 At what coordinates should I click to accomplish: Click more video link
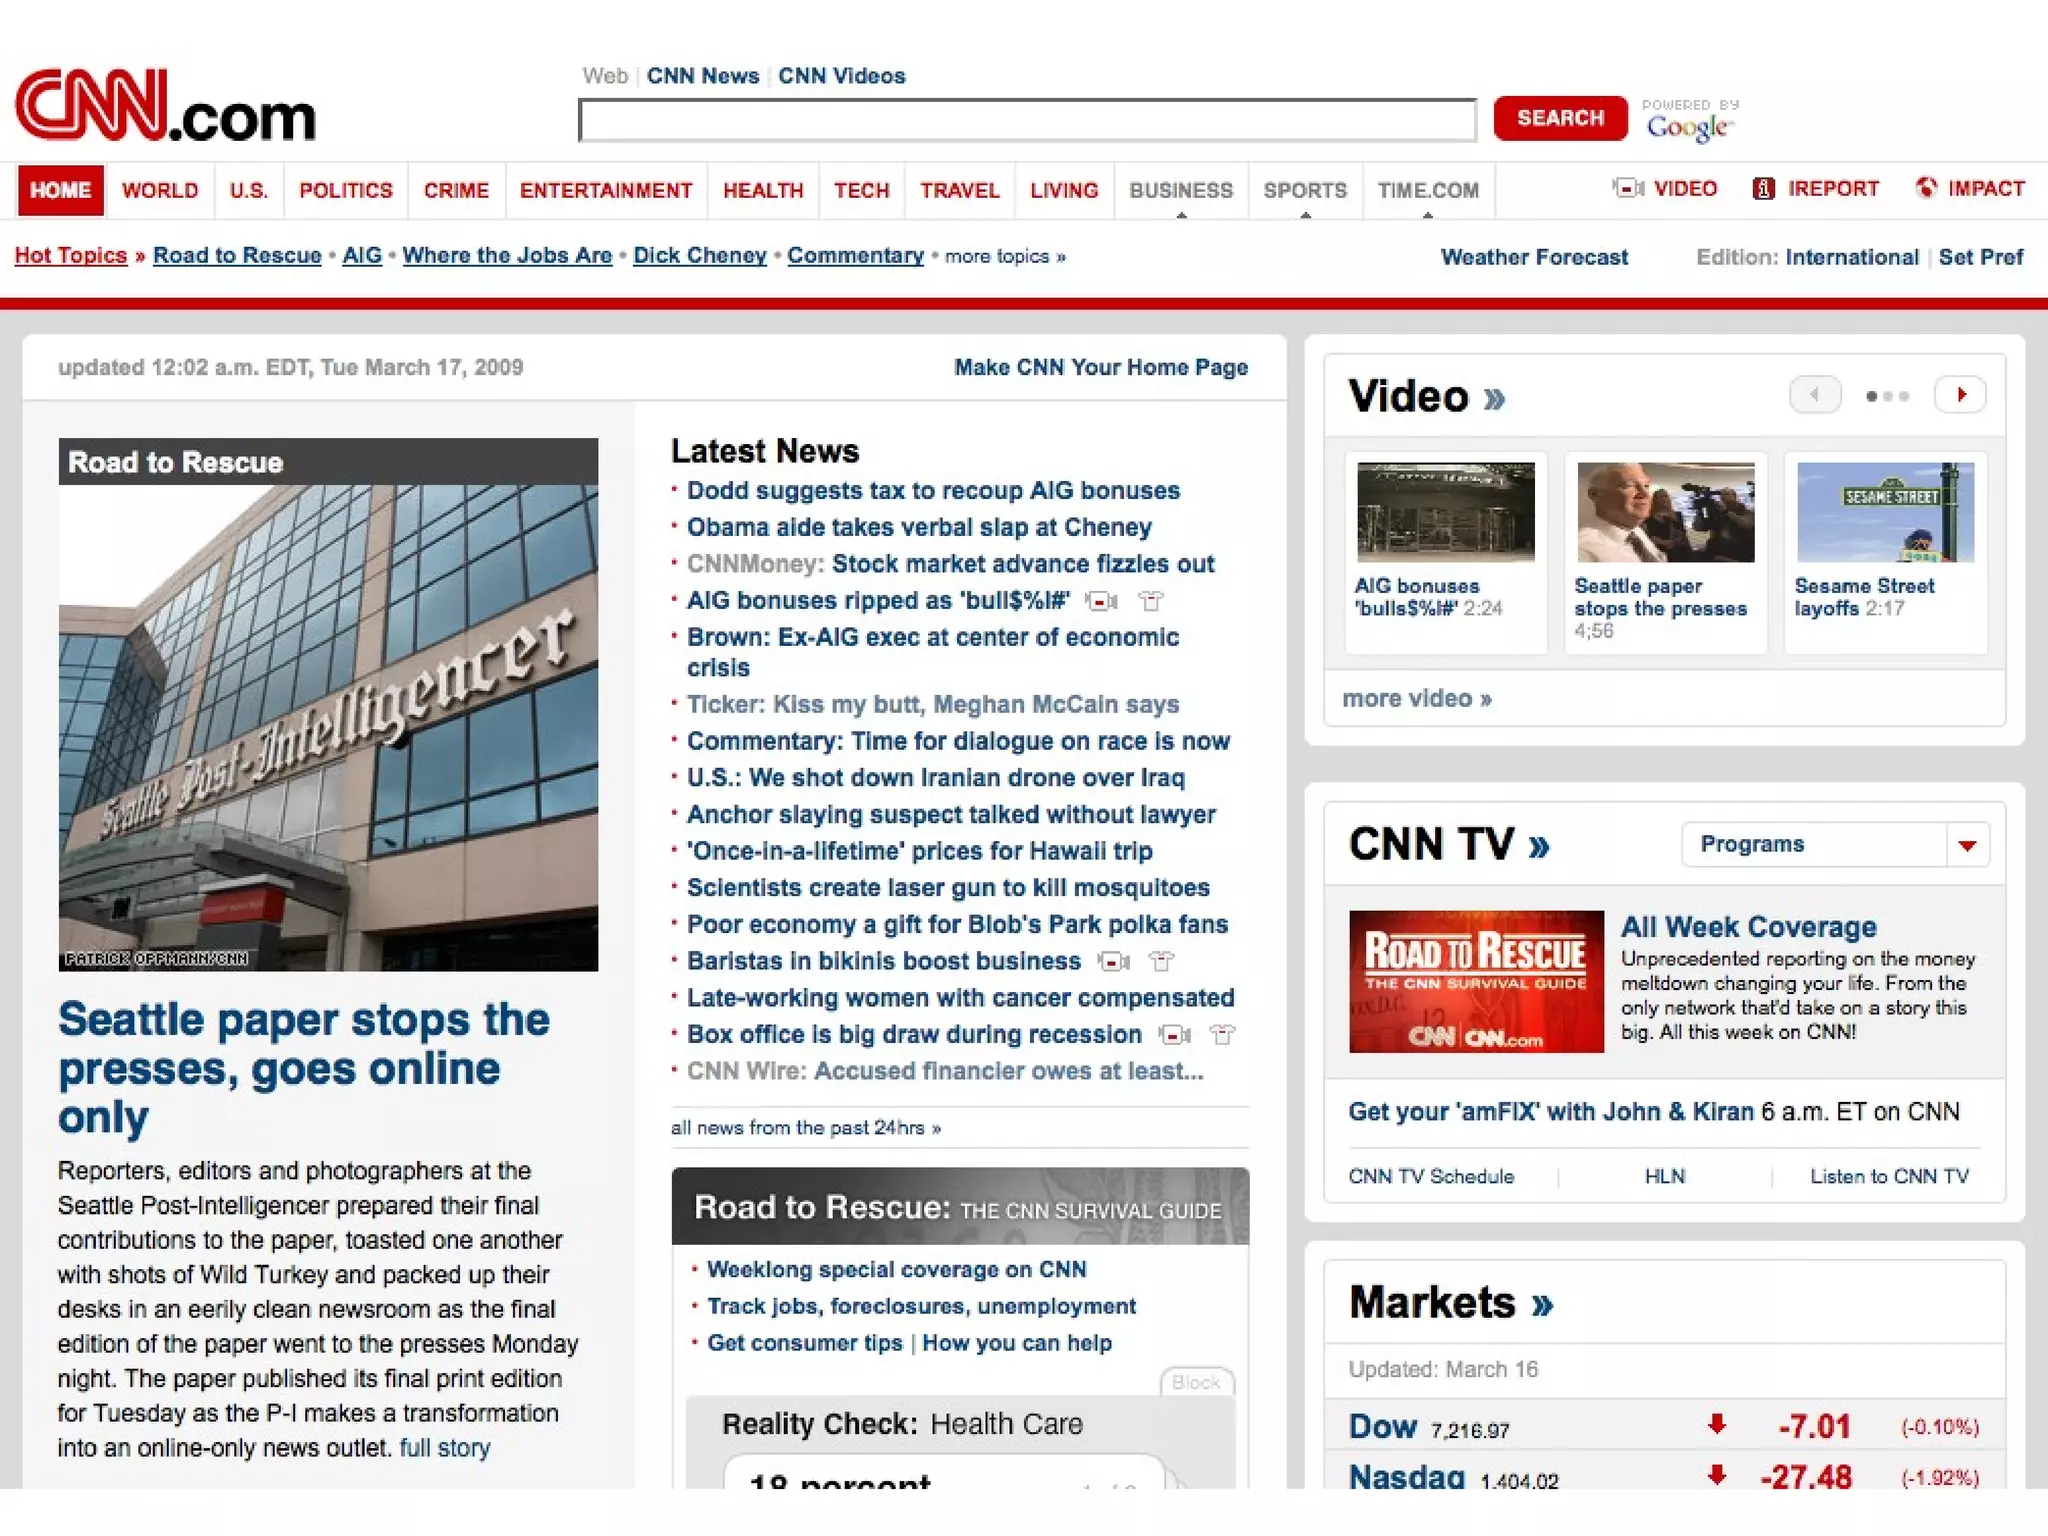[1417, 699]
